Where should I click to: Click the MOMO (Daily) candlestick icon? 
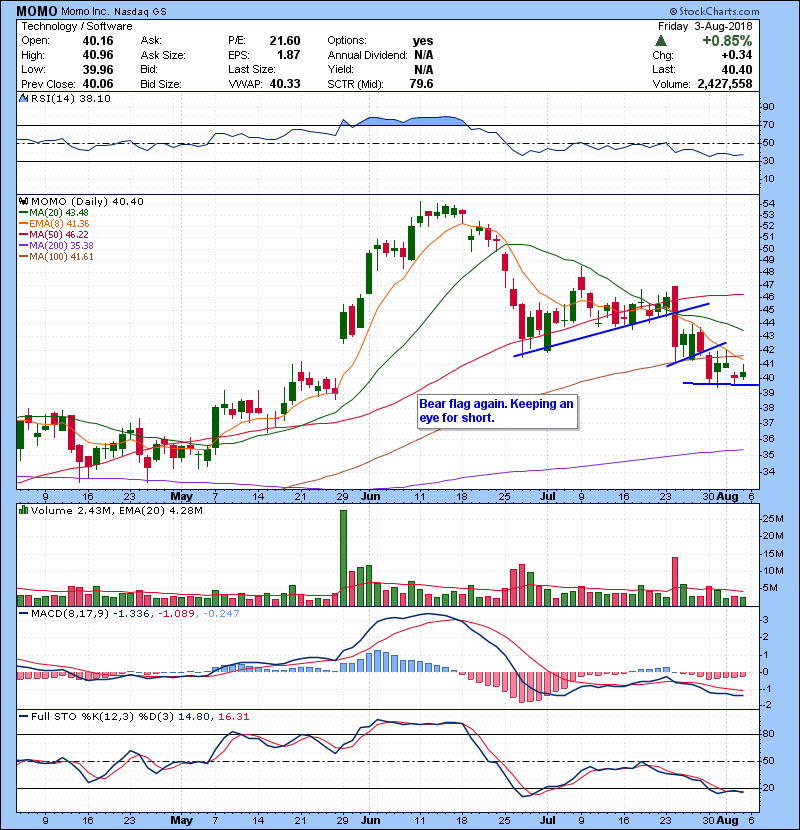click(x=23, y=201)
